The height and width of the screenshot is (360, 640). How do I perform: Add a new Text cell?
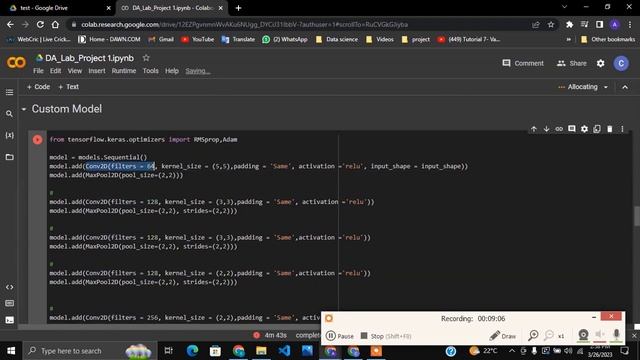[68, 87]
